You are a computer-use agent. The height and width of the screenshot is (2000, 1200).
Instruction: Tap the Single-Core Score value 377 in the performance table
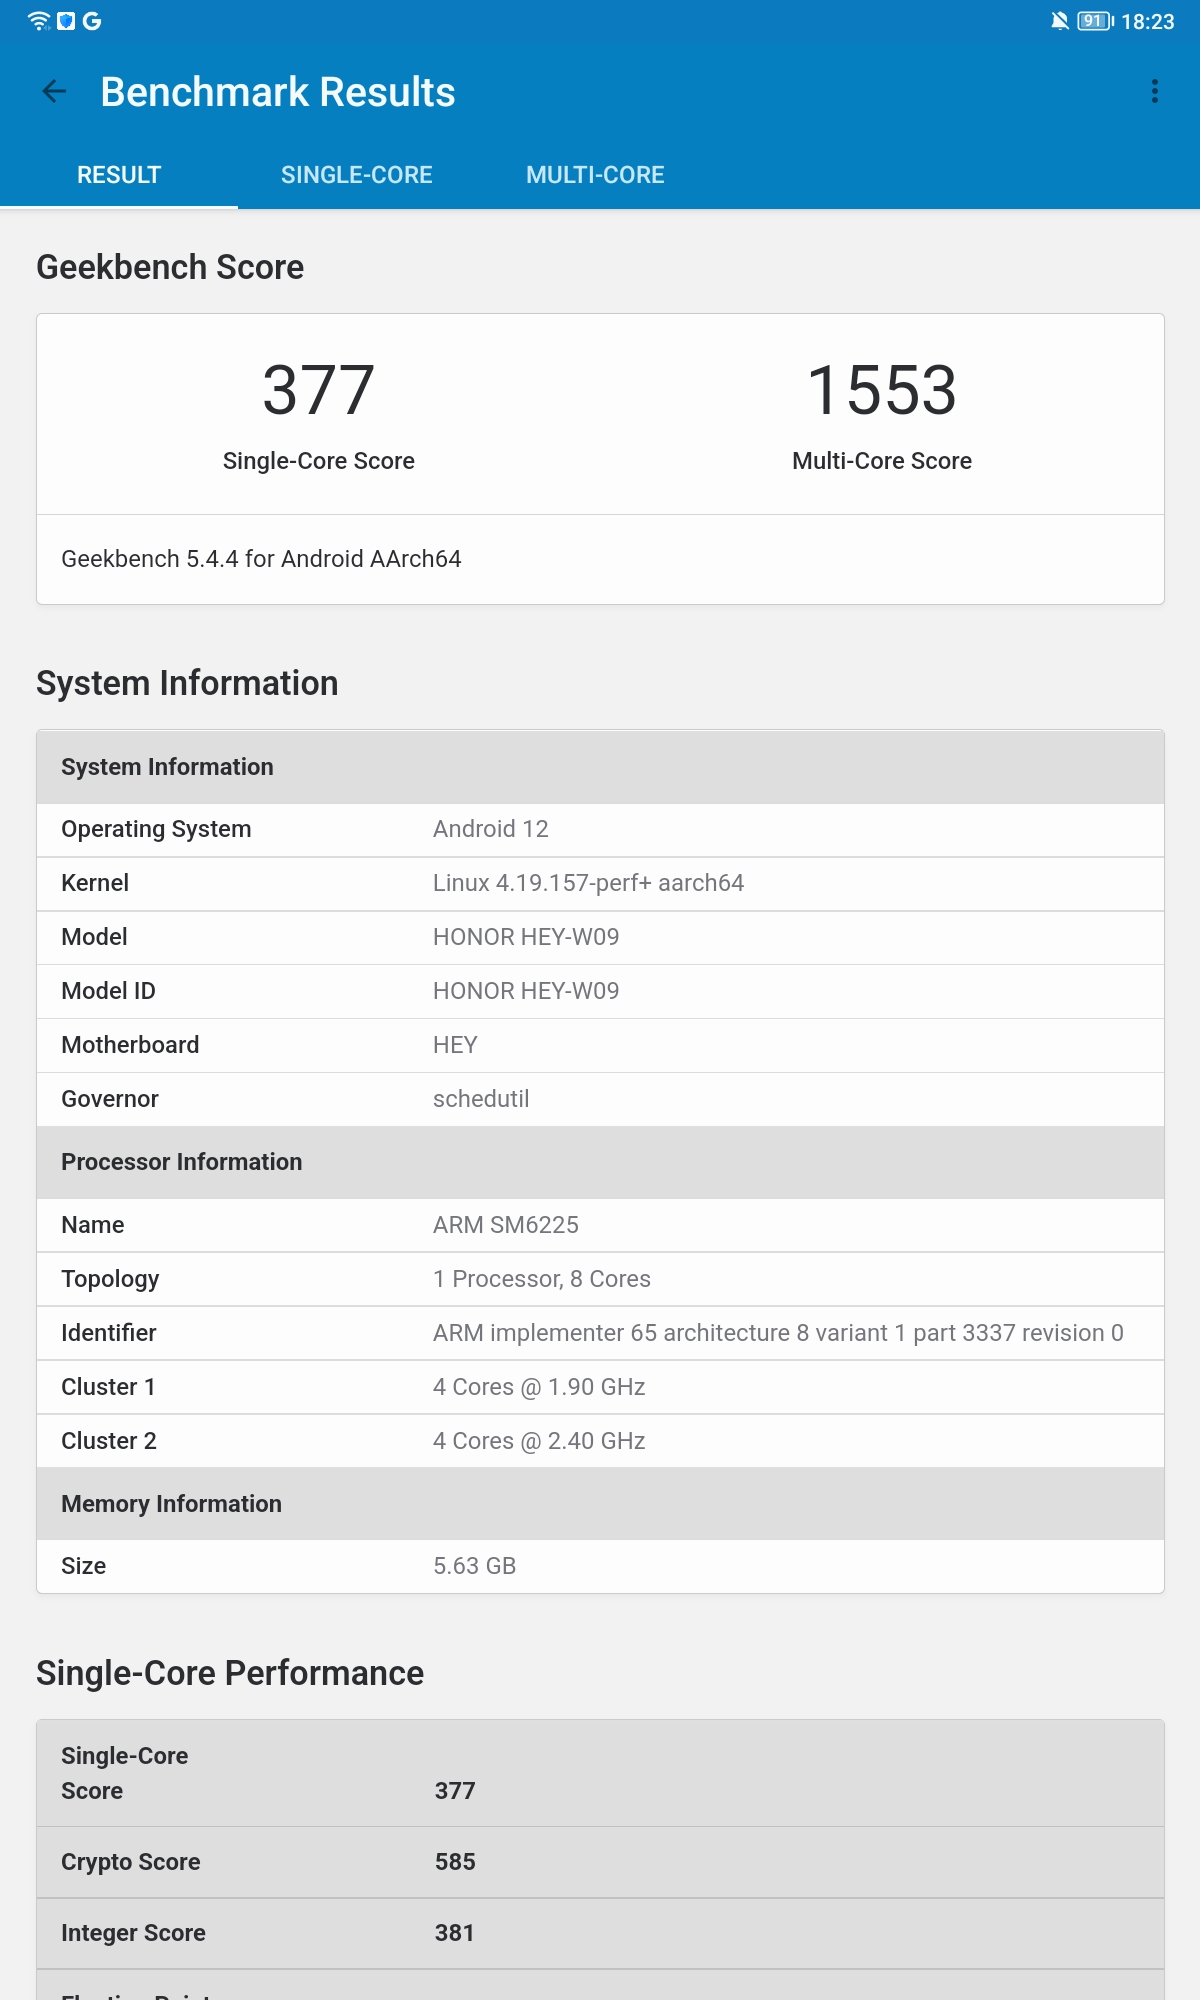pos(455,1791)
